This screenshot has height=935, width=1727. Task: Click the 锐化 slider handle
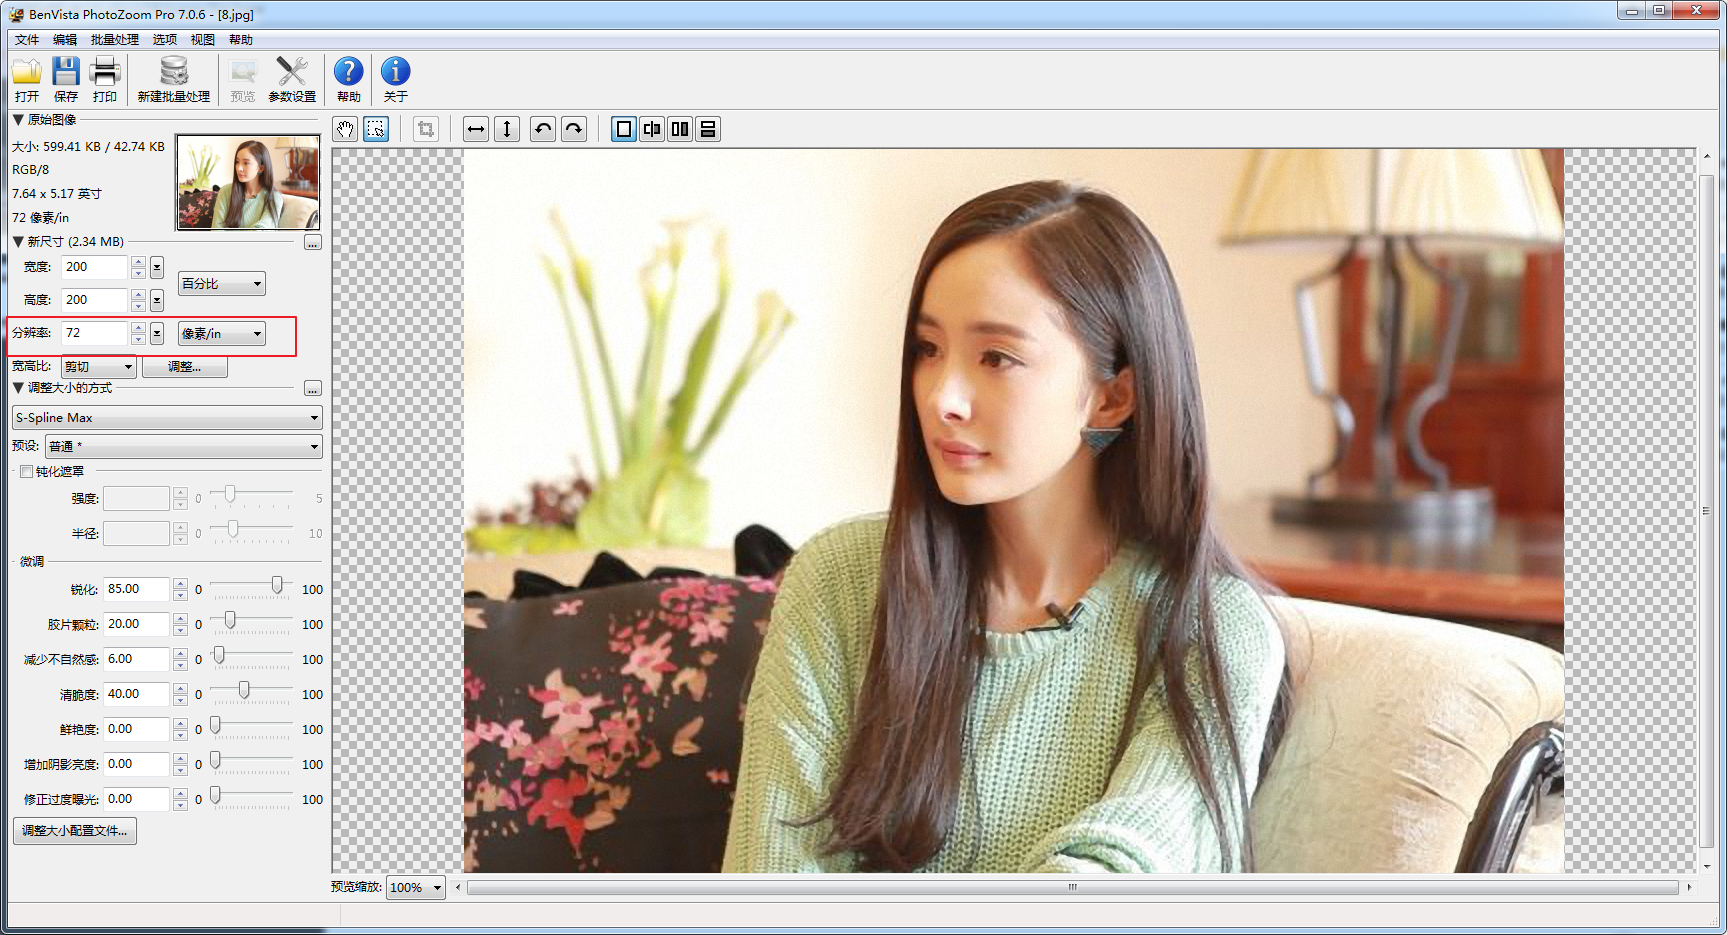click(277, 585)
